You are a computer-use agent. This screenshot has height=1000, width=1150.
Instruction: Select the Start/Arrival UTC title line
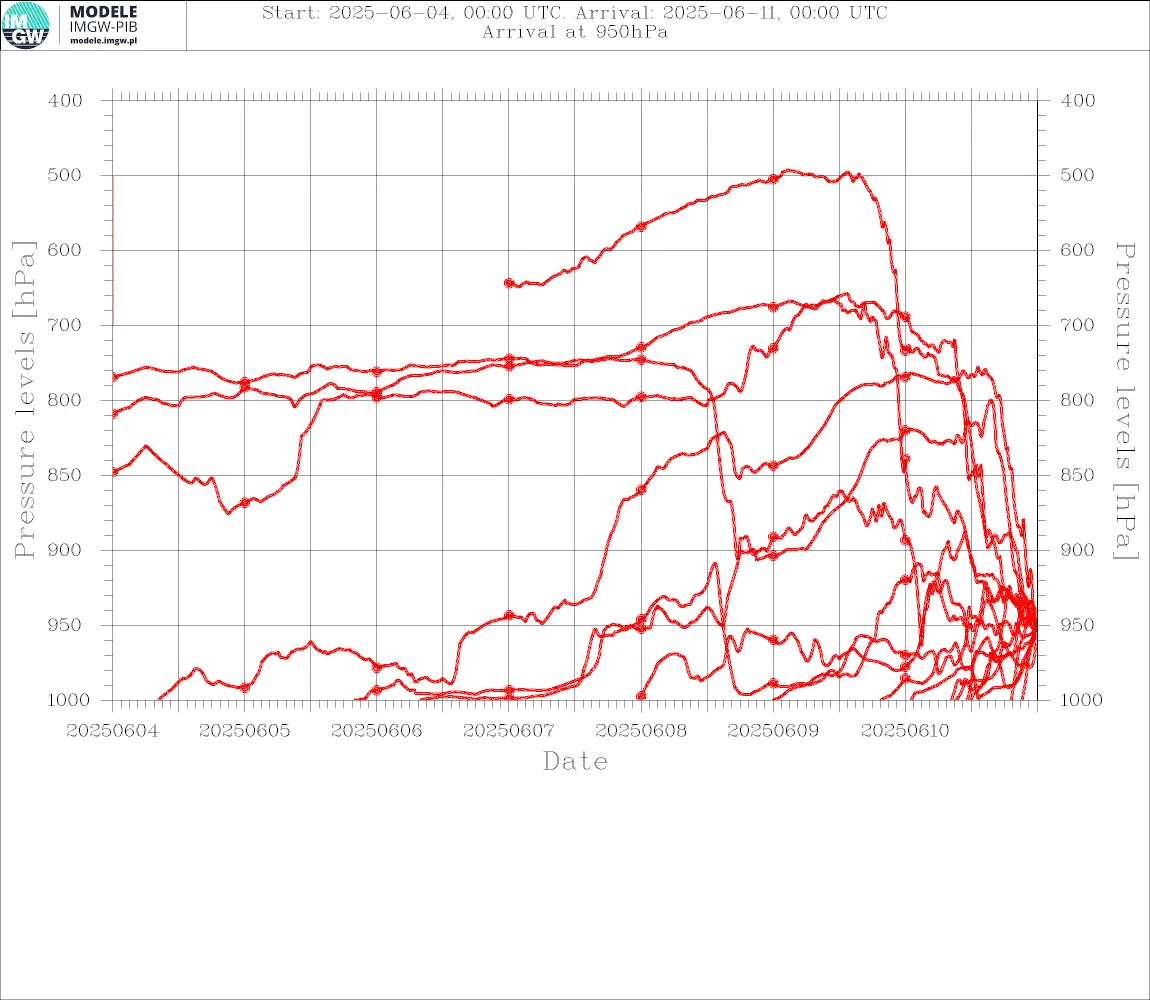(575, 13)
